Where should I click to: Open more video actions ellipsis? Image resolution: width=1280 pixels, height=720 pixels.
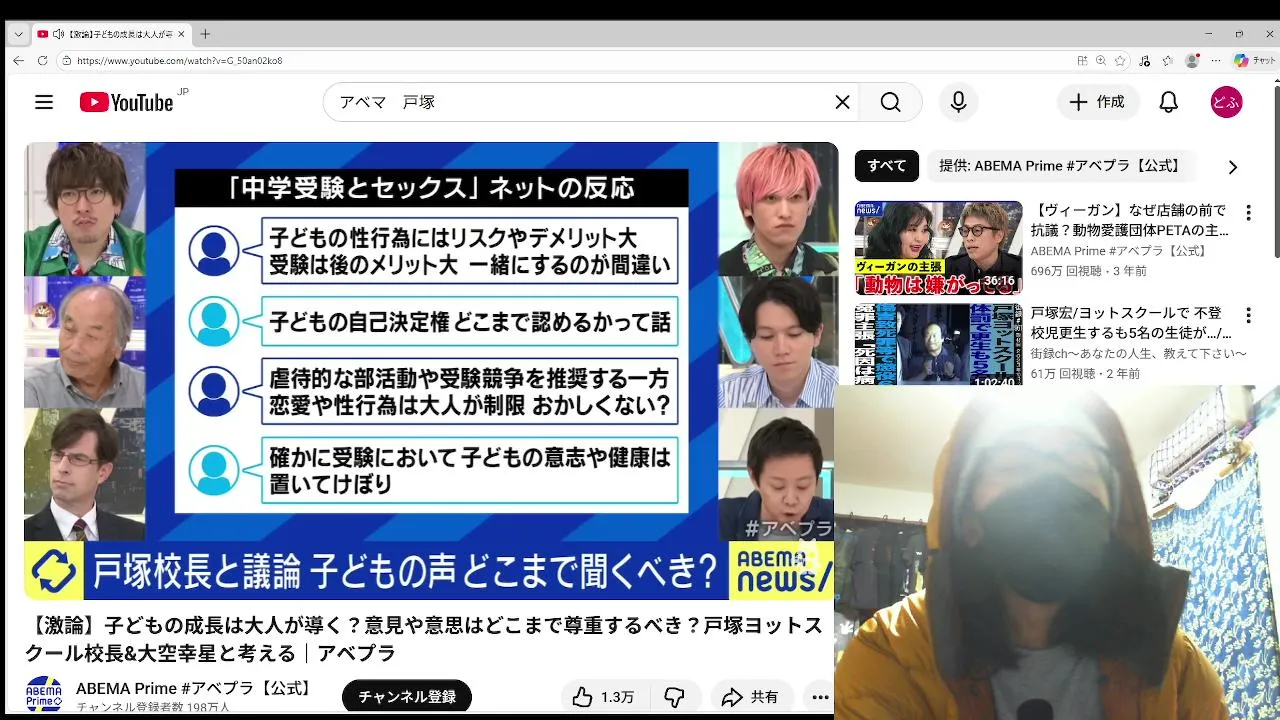click(820, 697)
